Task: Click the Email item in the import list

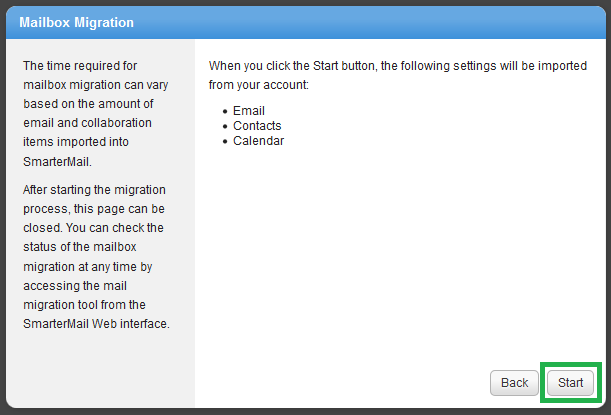Action: click(x=249, y=111)
